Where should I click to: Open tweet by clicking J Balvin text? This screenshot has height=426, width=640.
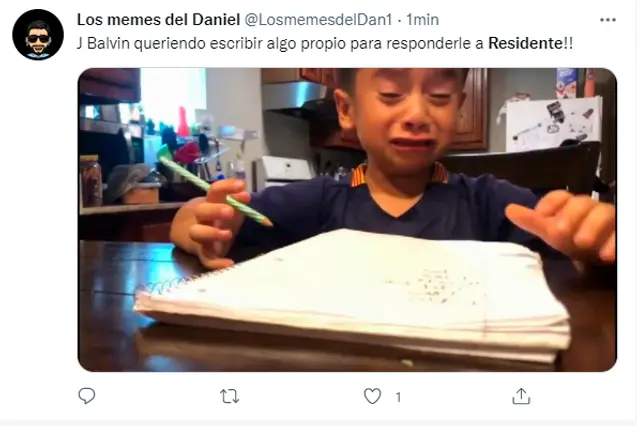[x=104, y=43]
